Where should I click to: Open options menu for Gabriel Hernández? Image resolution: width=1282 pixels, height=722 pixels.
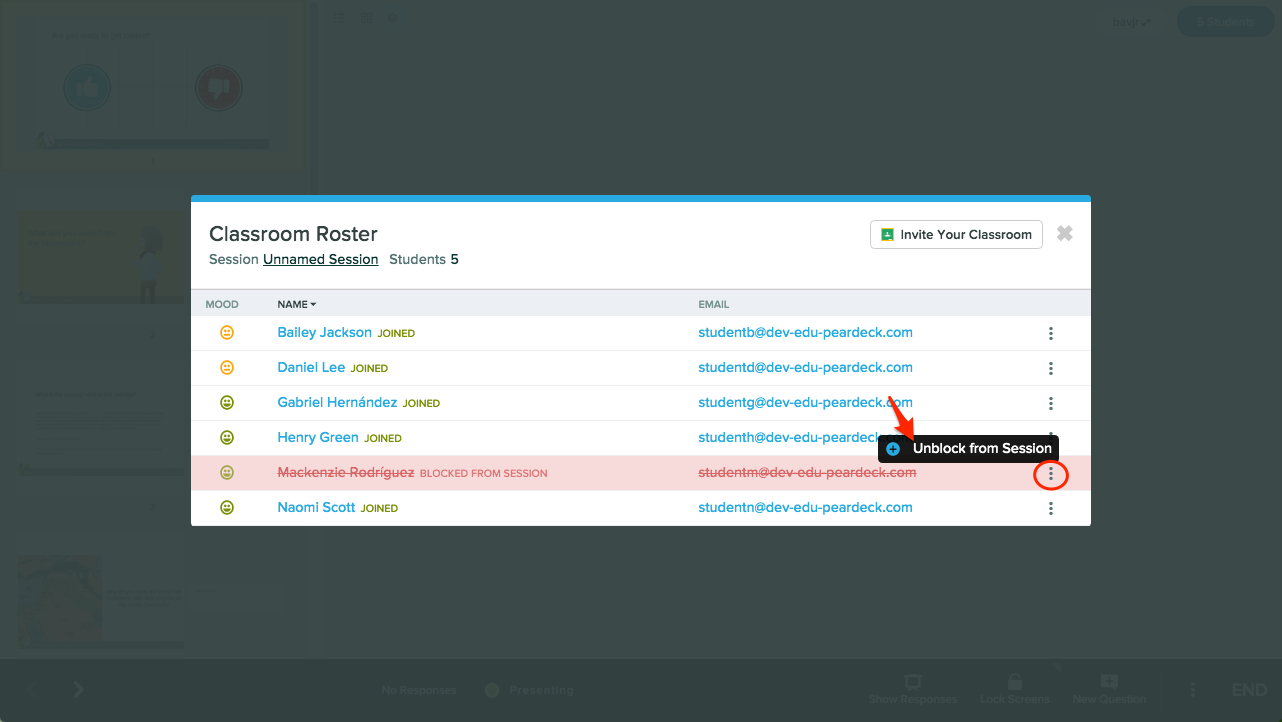(x=1050, y=403)
